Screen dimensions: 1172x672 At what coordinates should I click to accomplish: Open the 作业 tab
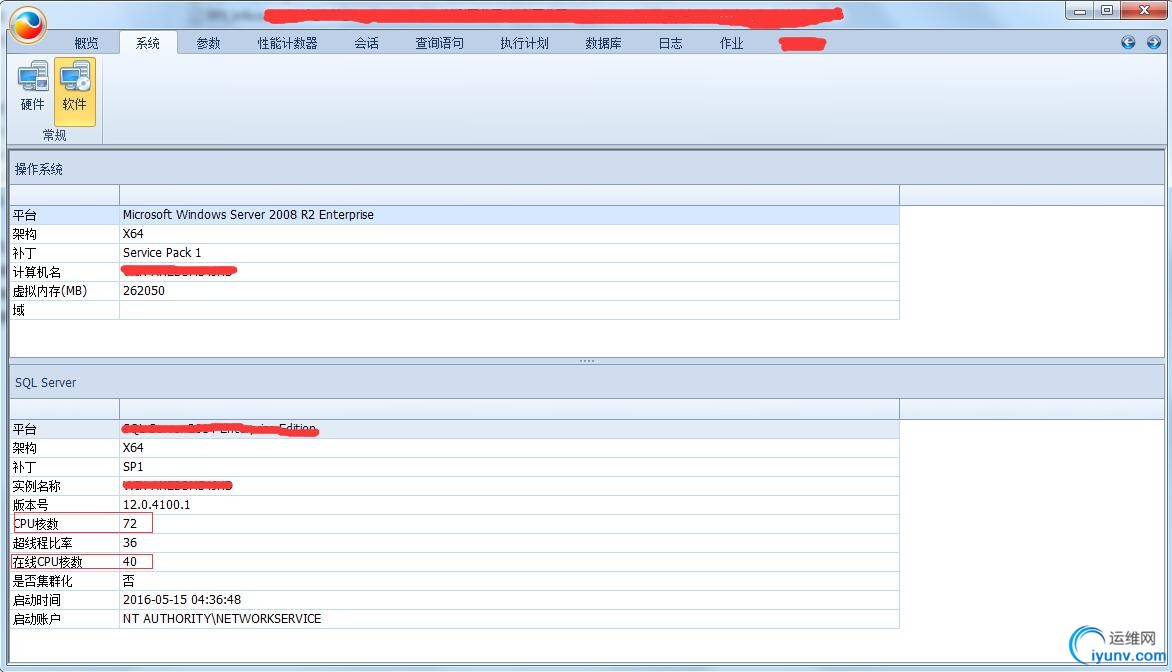[x=732, y=43]
